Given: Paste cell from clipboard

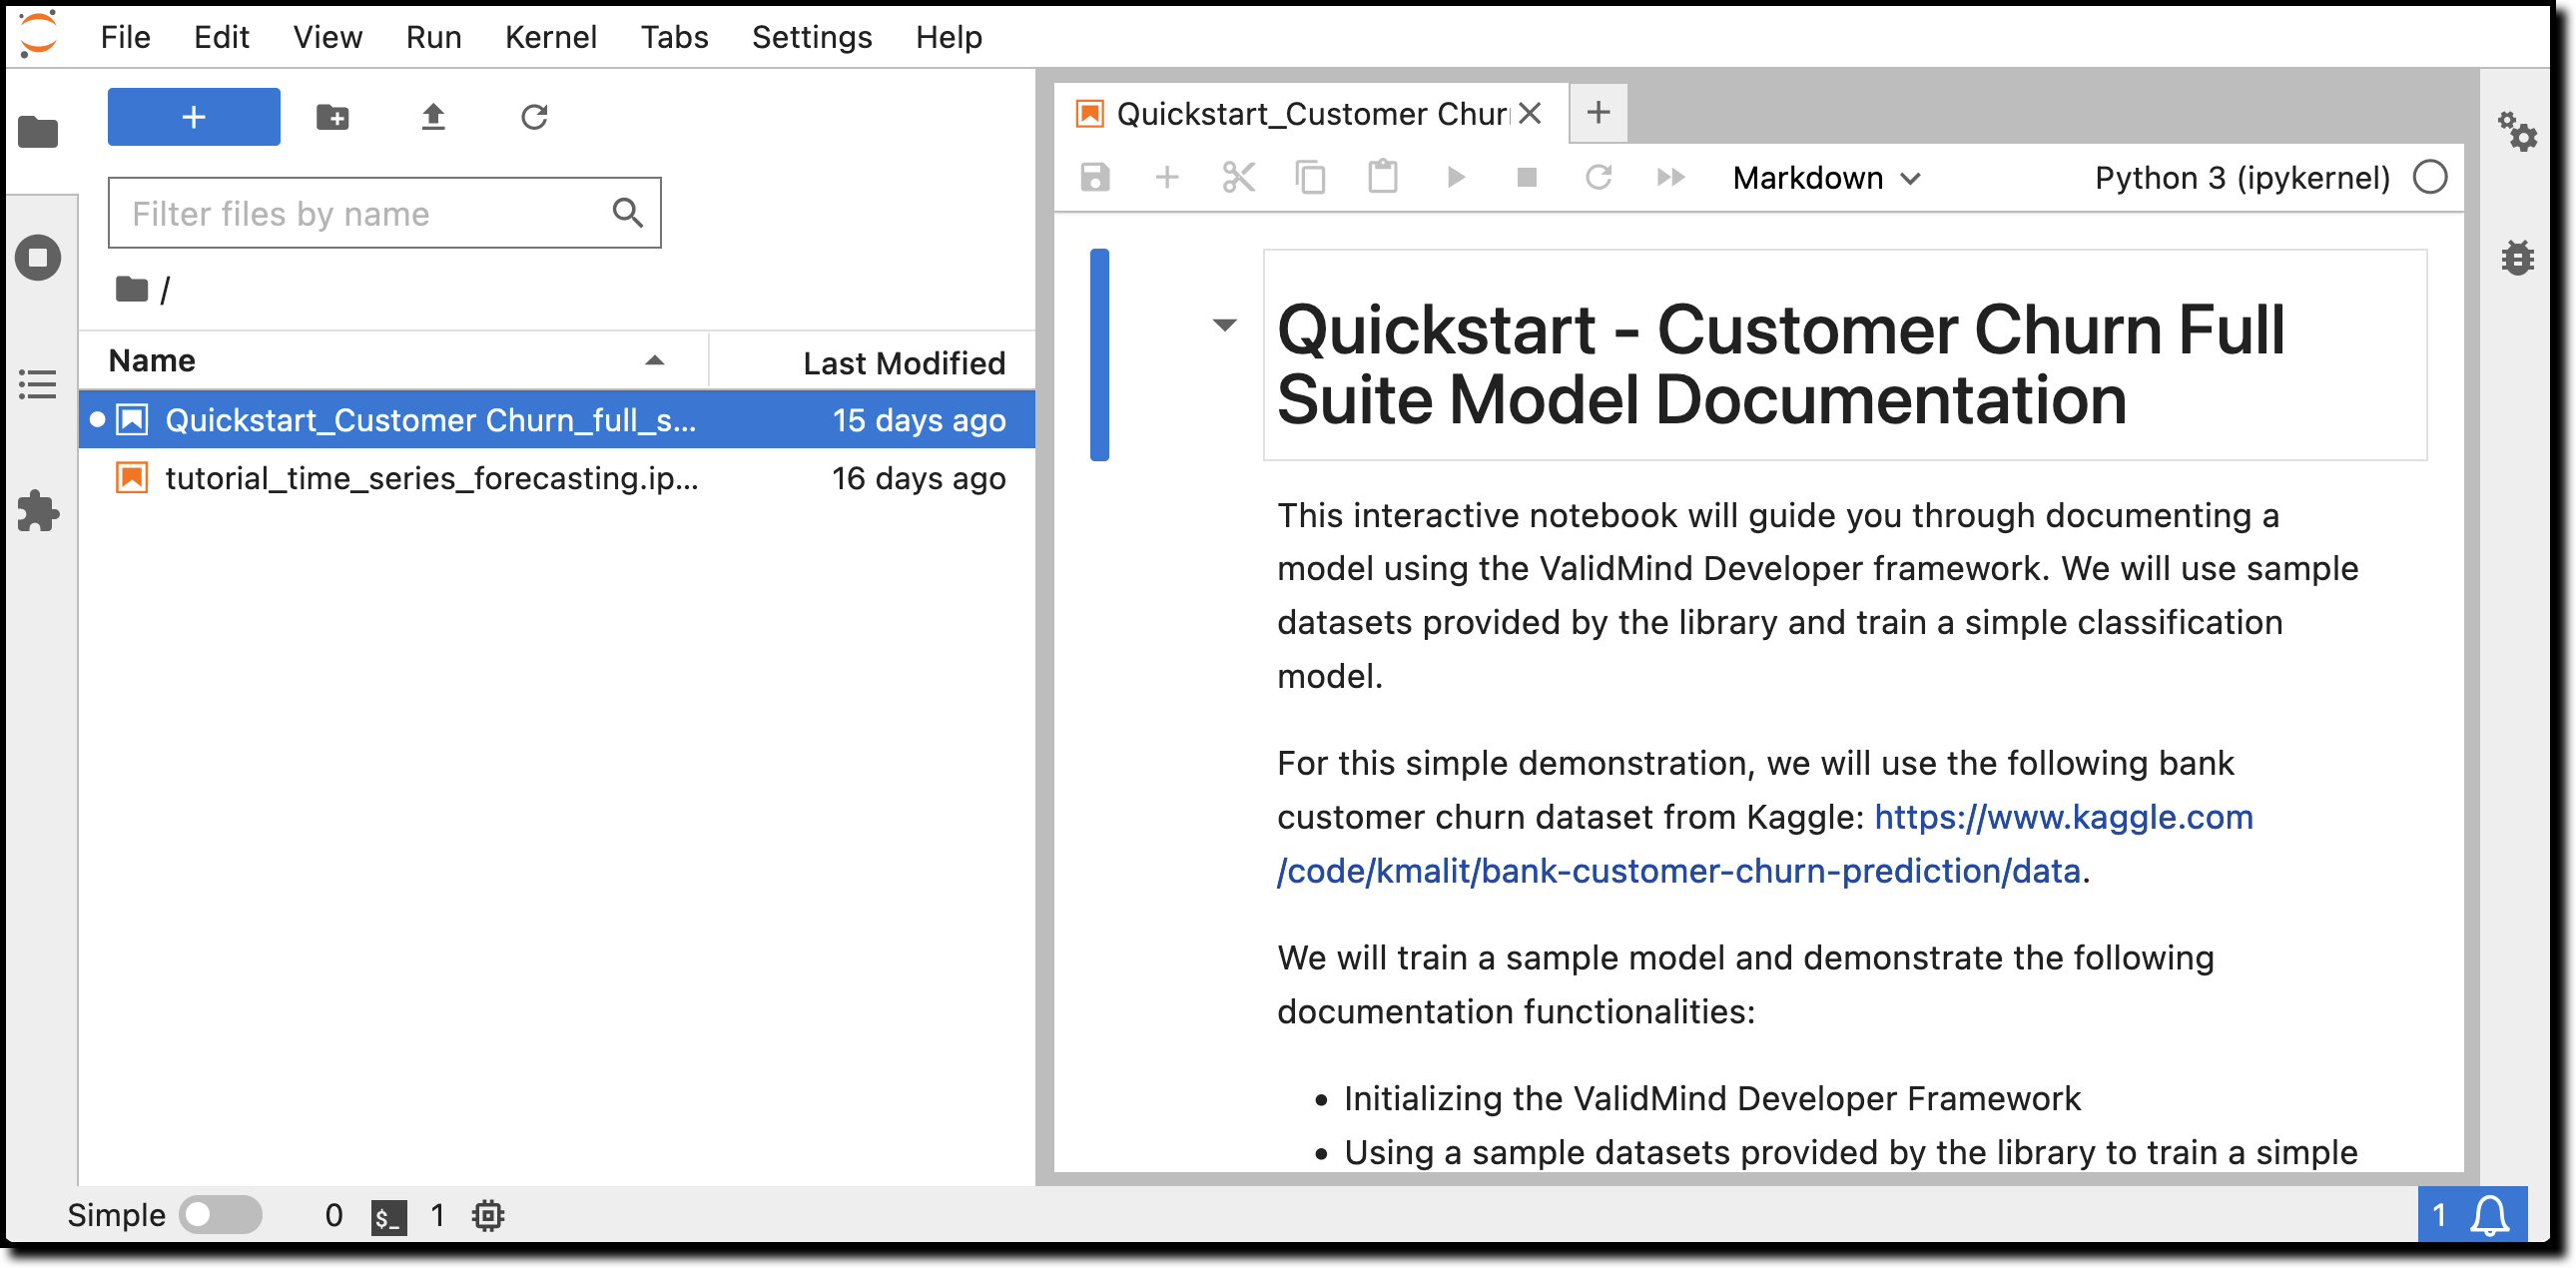Looking at the screenshot, I should pos(1383,177).
